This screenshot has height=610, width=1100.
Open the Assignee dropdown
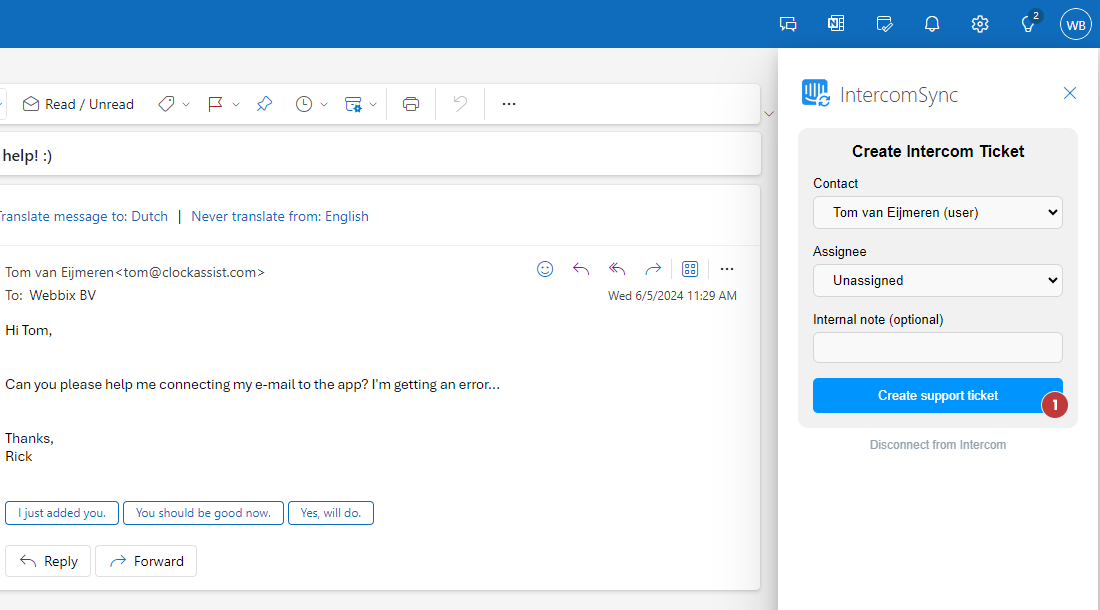938,280
